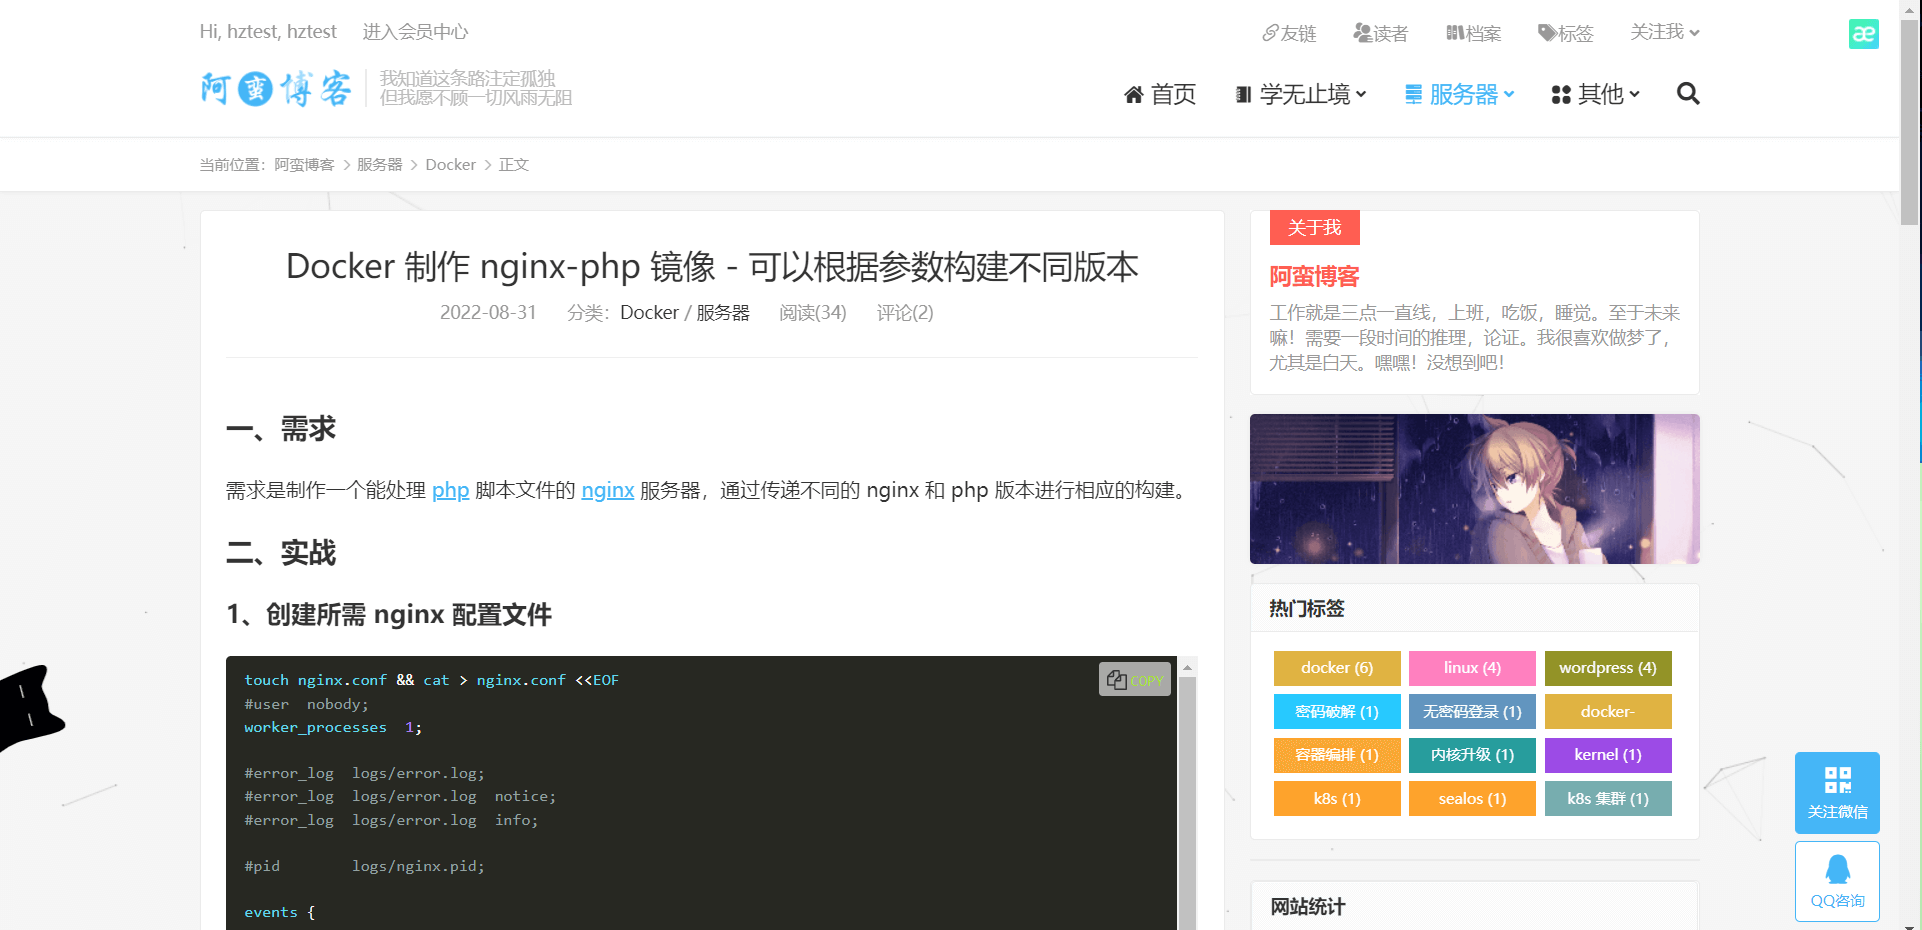Copy the nginx.conf code block
The height and width of the screenshot is (930, 1922).
1134,679
